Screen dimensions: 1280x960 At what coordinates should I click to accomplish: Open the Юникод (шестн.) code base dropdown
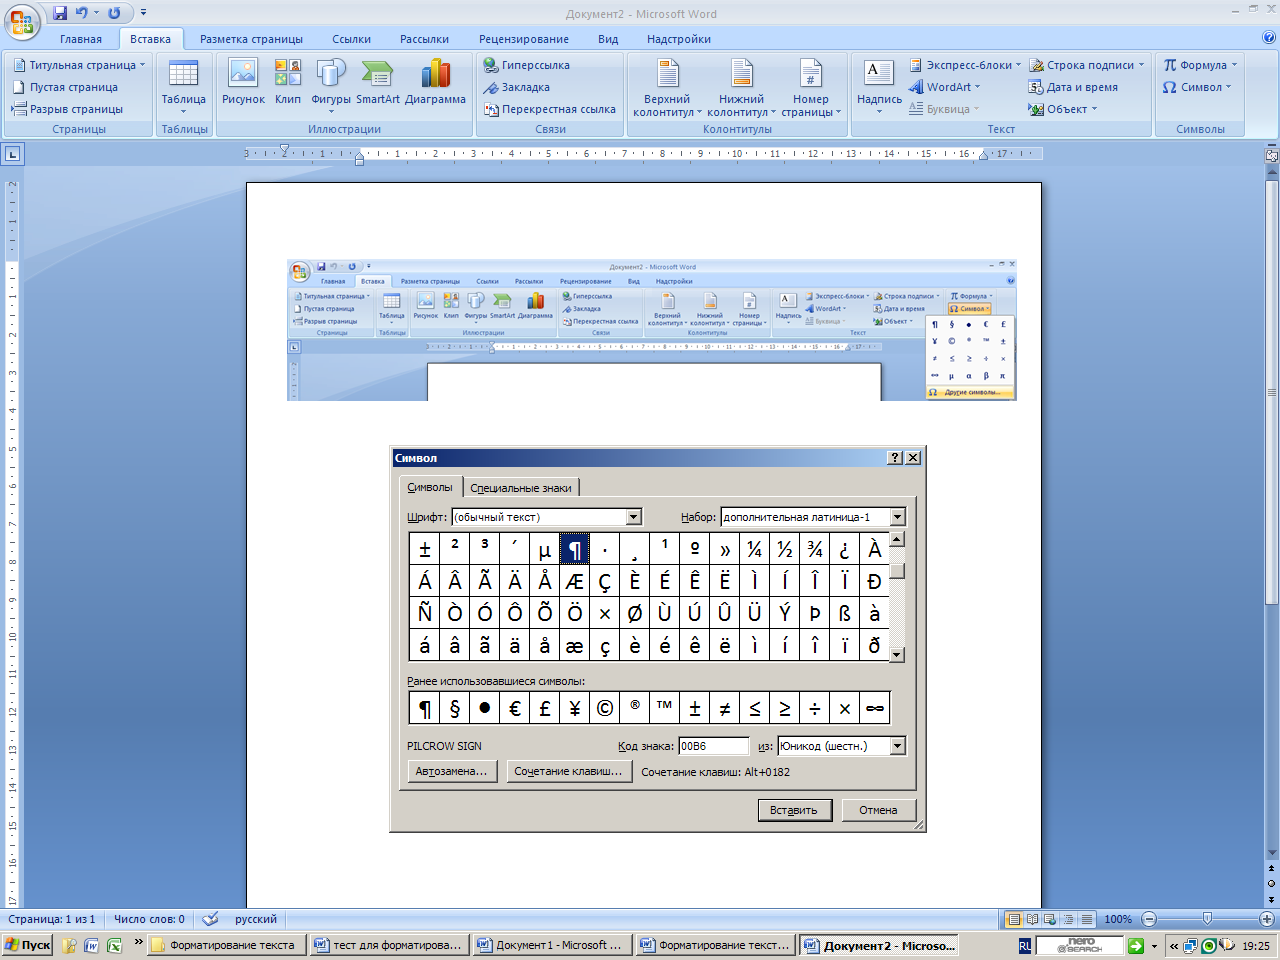click(897, 746)
